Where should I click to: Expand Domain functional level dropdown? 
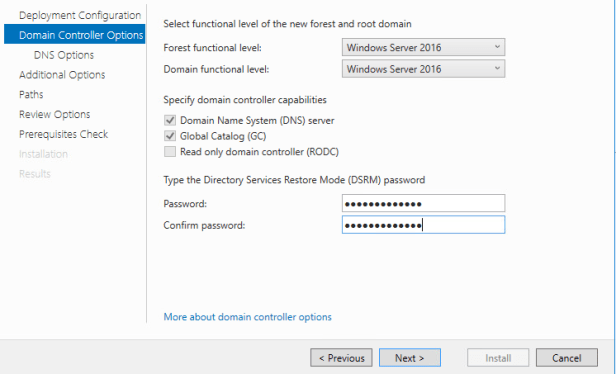click(x=423, y=69)
